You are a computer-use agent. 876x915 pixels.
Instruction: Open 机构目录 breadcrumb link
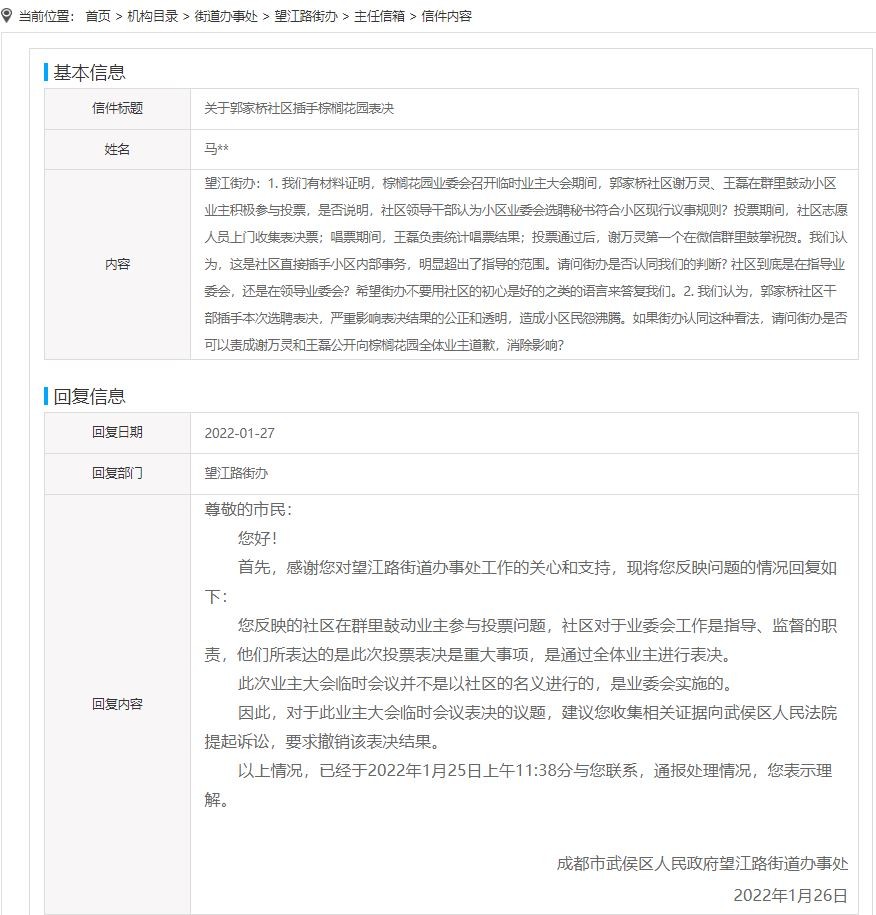tap(153, 17)
